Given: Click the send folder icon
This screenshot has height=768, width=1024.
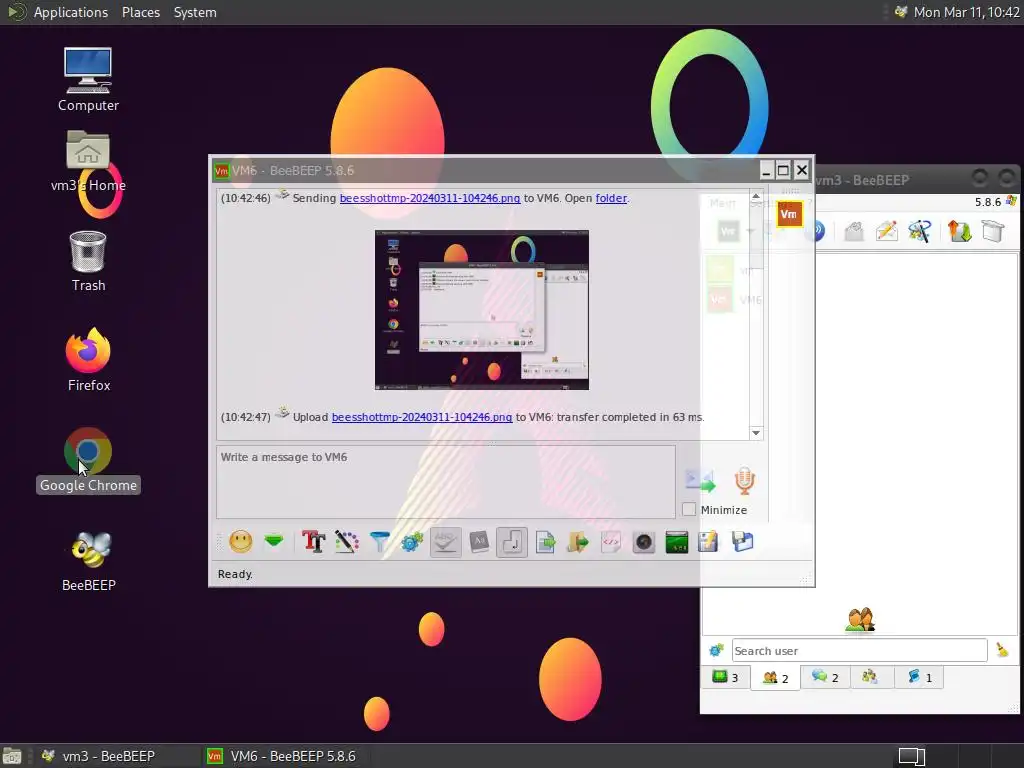Looking at the screenshot, I should click(577, 541).
